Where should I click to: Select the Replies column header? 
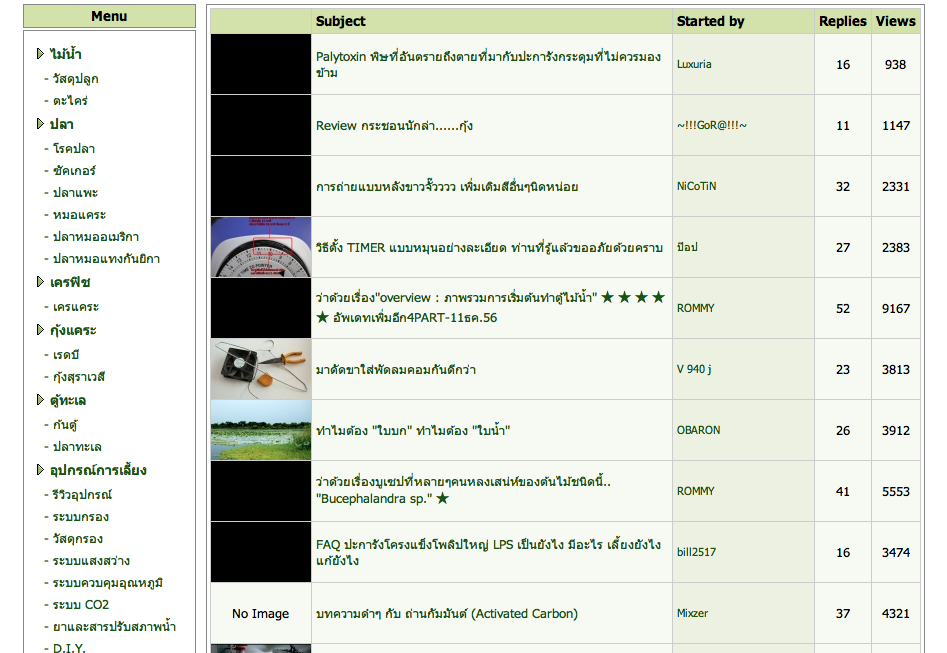coord(843,21)
